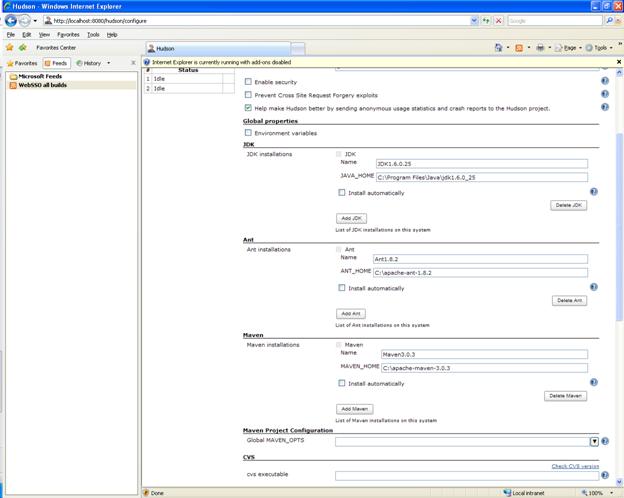
Task: Click the Add JDK button
Action: tap(351, 219)
